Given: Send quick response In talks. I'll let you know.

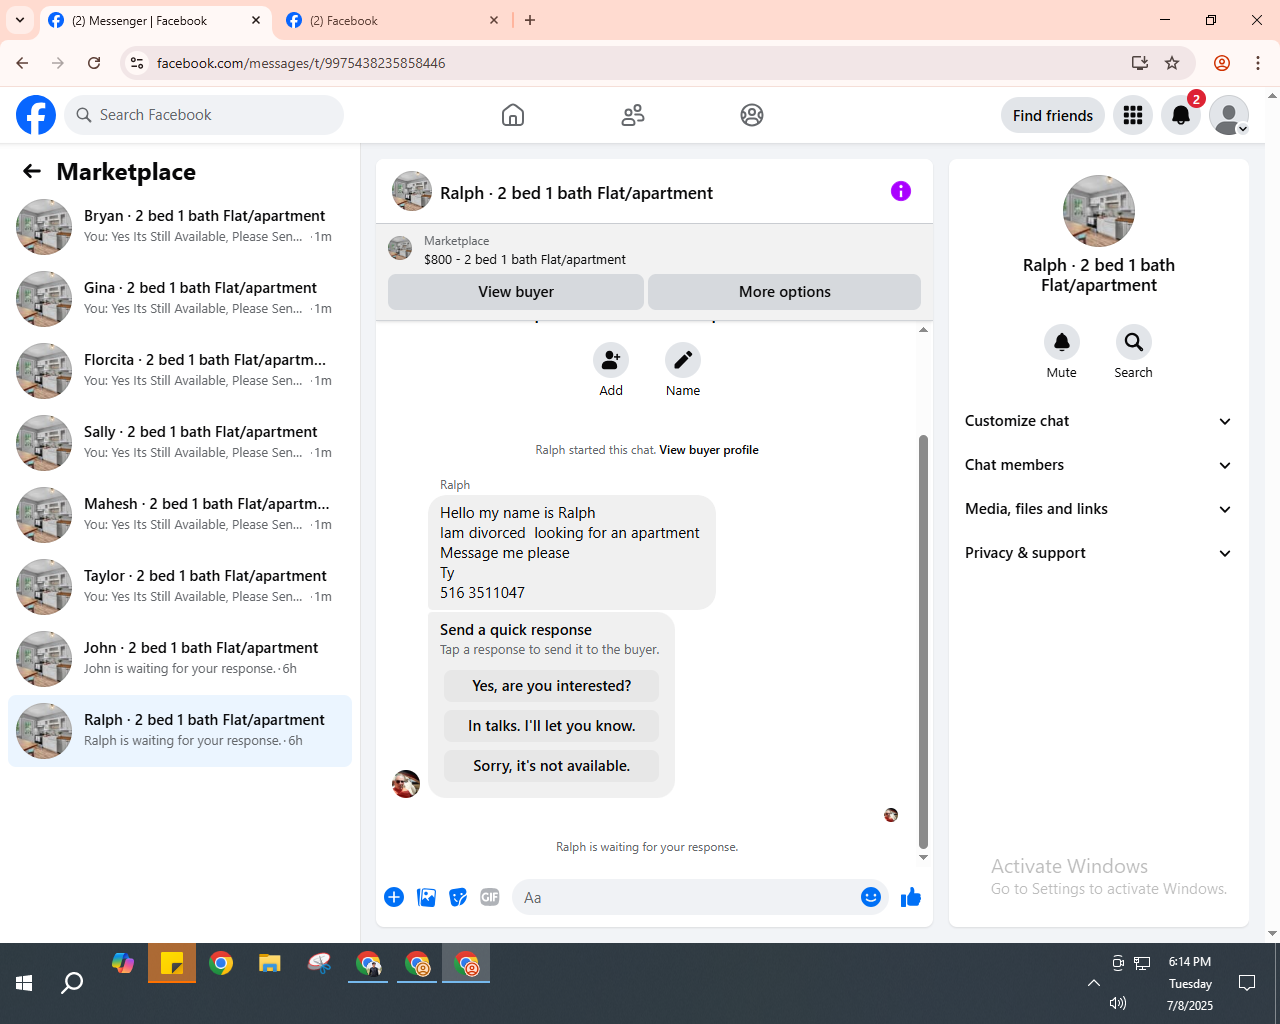Looking at the screenshot, I should click(x=552, y=726).
